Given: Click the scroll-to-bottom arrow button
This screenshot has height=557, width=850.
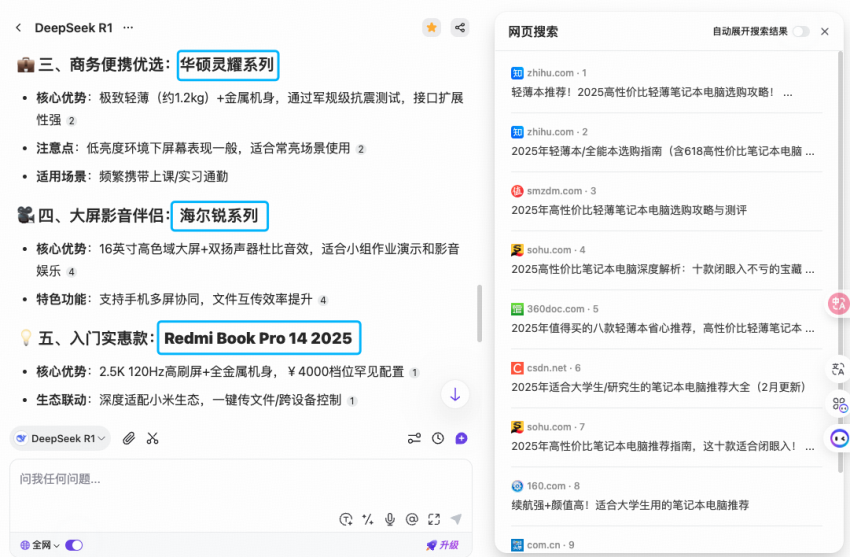Looking at the screenshot, I should pos(455,394).
